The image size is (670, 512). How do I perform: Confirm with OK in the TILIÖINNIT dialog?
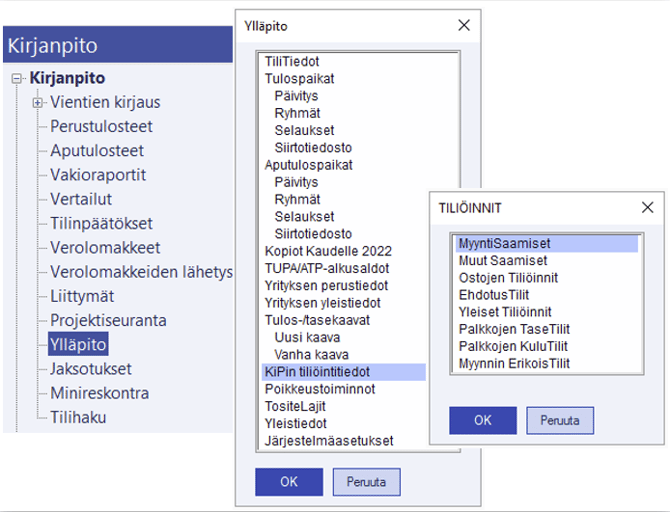point(483,420)
